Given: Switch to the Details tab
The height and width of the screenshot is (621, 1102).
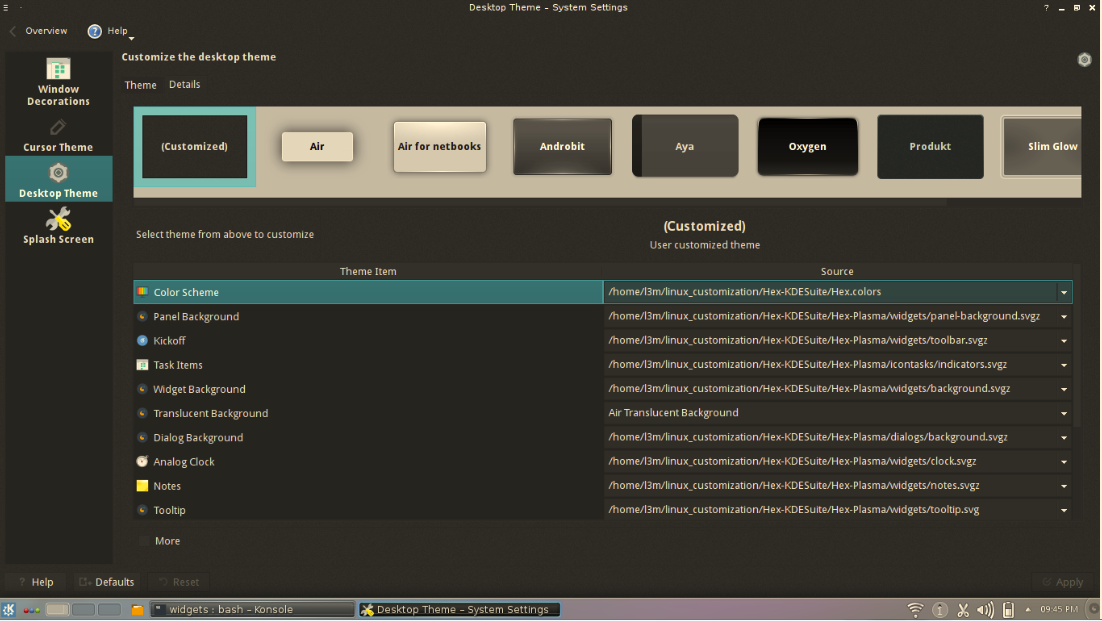Looking at the screenshot, I should coord(184,84).
